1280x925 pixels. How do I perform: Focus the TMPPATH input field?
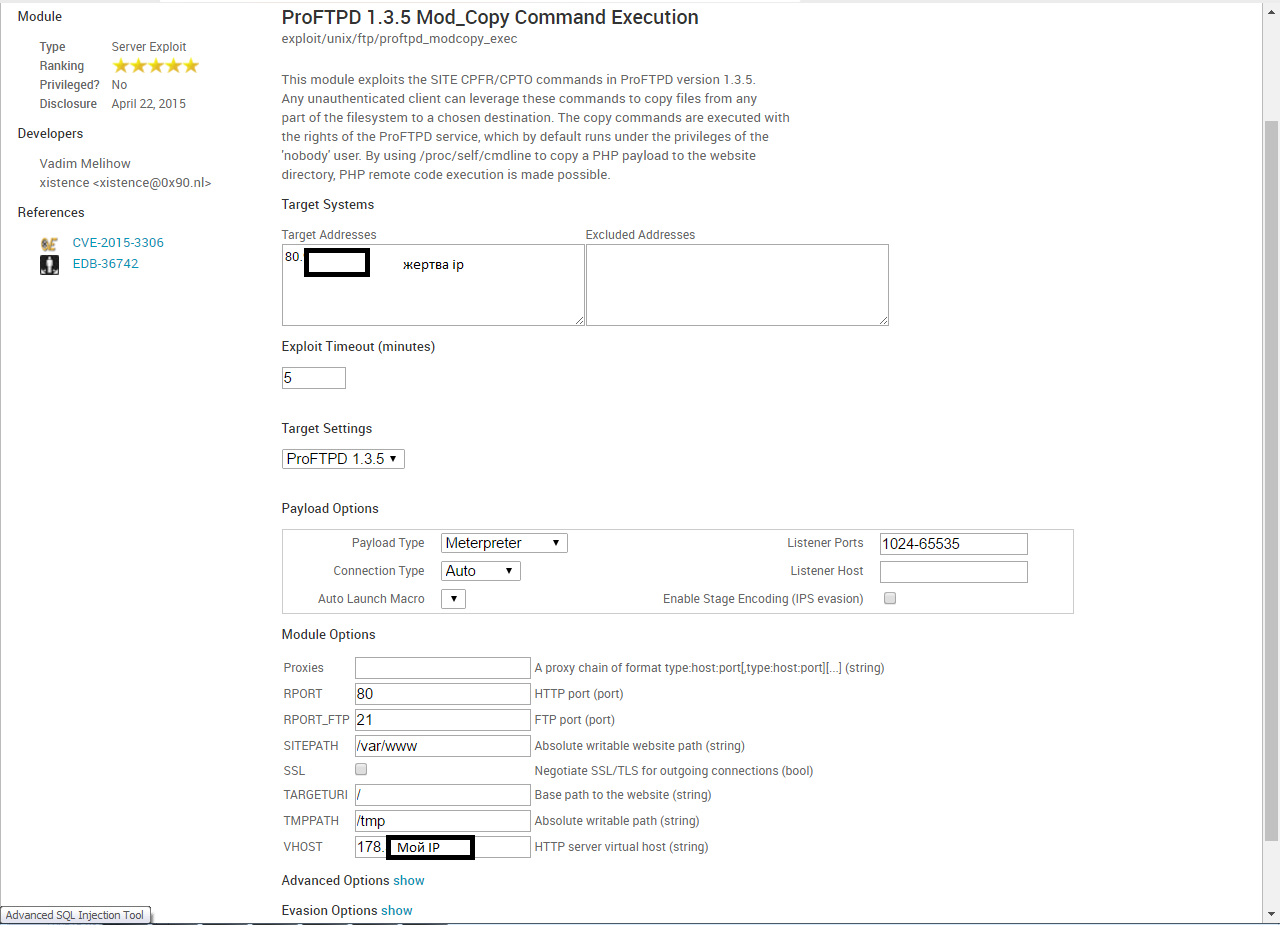pos(442,821)
